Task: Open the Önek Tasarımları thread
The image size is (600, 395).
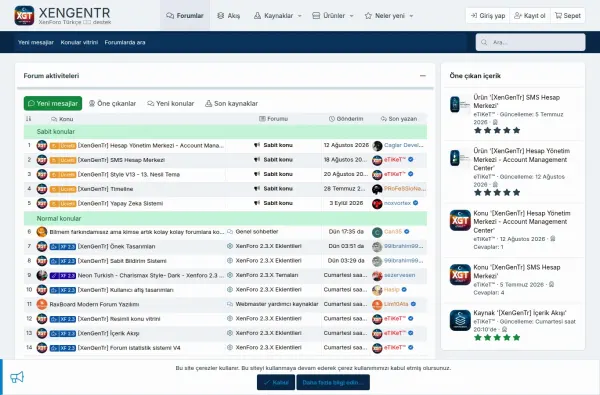Action: click(x=116, y=246)
